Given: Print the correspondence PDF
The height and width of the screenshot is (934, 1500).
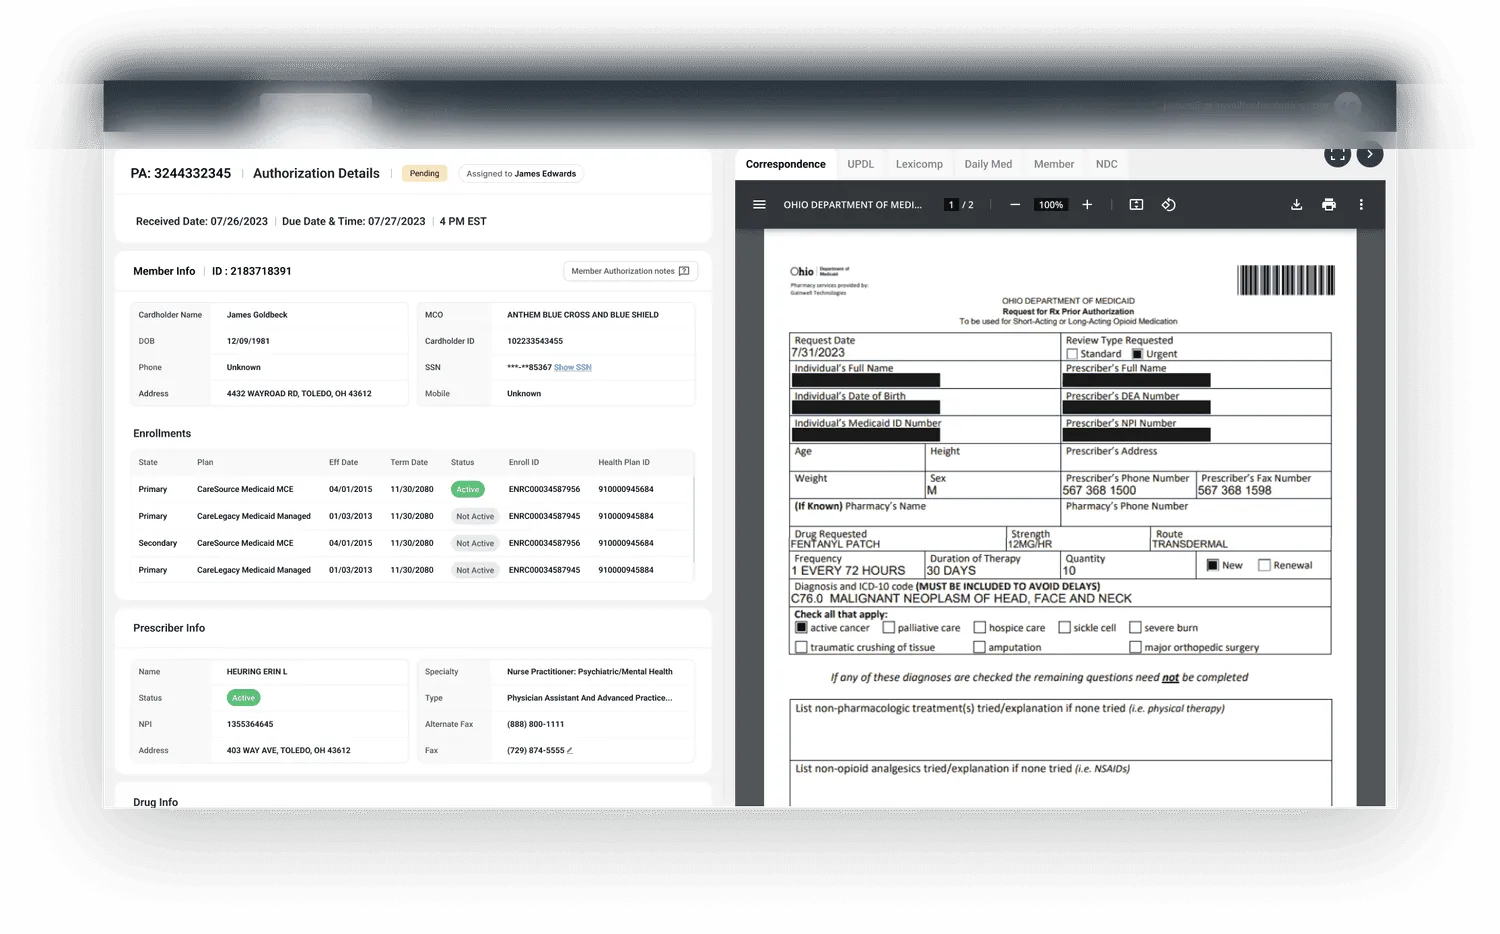Looking at the screenshot, I should (1328, 205).
